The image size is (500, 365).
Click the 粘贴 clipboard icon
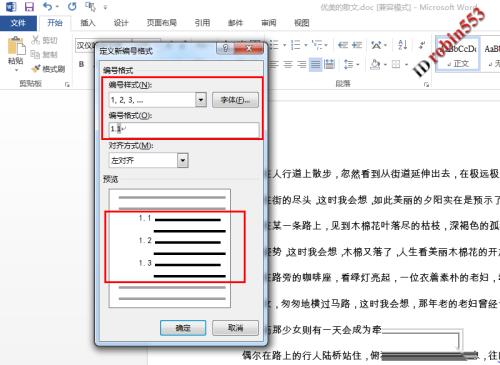click(16, 46)
